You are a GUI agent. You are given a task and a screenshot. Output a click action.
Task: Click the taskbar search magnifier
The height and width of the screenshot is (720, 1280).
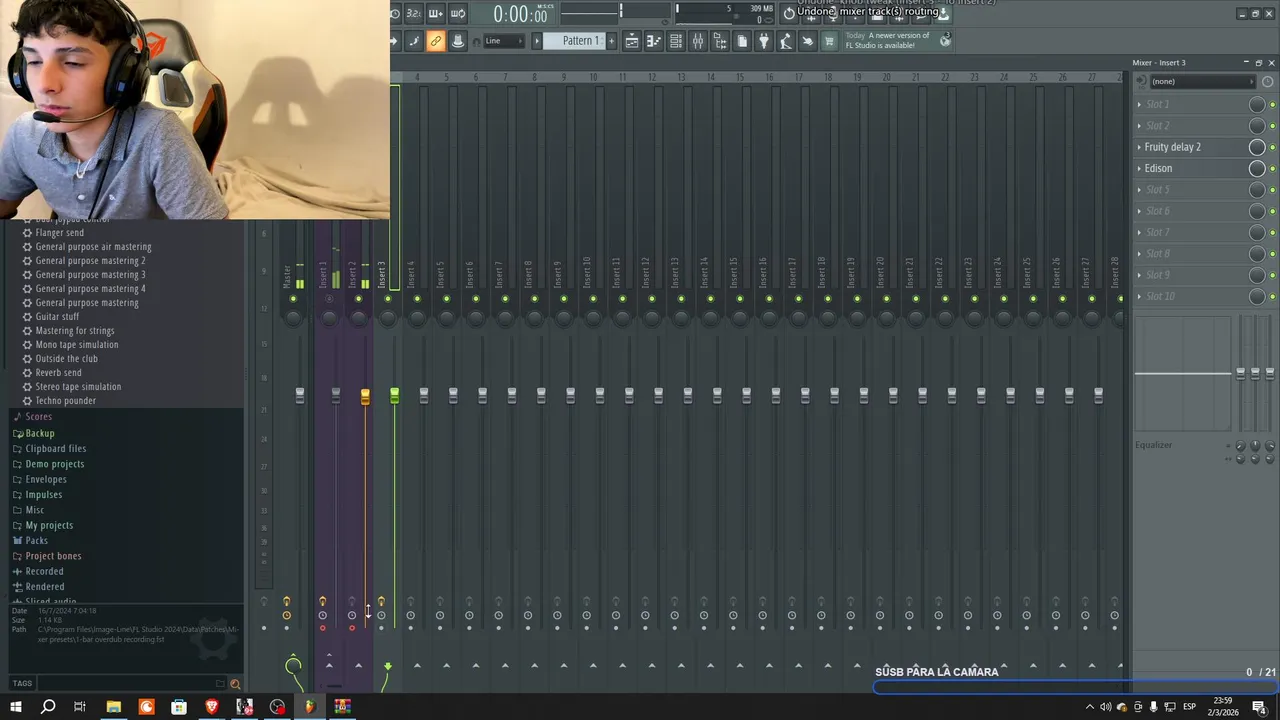pos(47,707)
